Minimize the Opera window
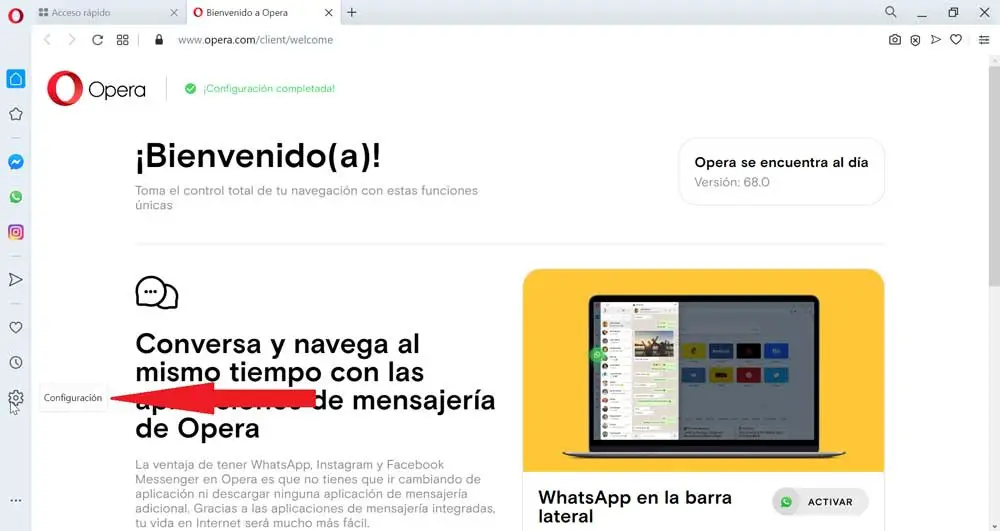1000x531 pixels. pos(922,13)
